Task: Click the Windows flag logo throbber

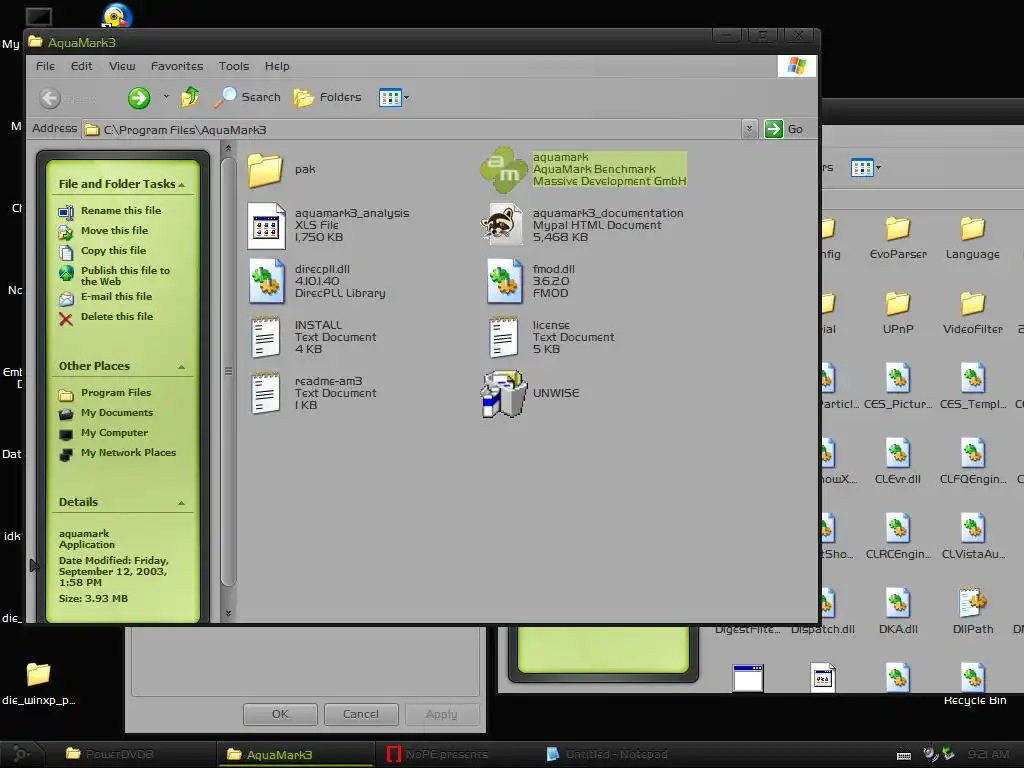Action: point(797,66)
